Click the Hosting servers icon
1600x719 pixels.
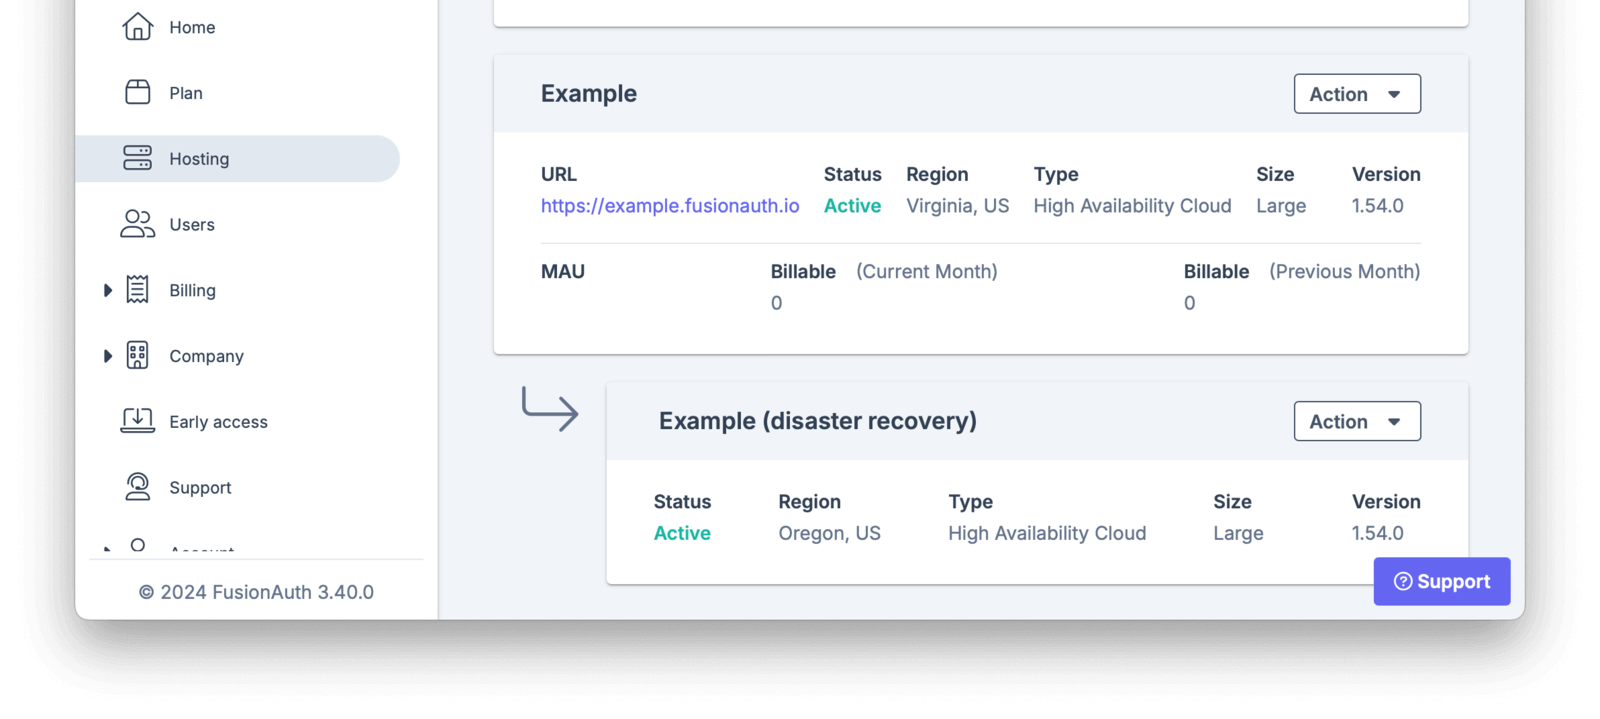(138, 158)
